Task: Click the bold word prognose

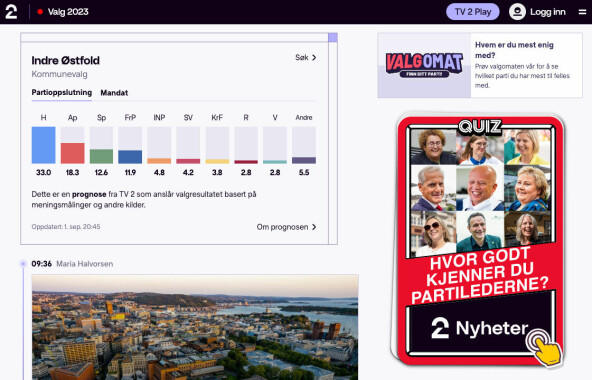Action: coord(89,195)
